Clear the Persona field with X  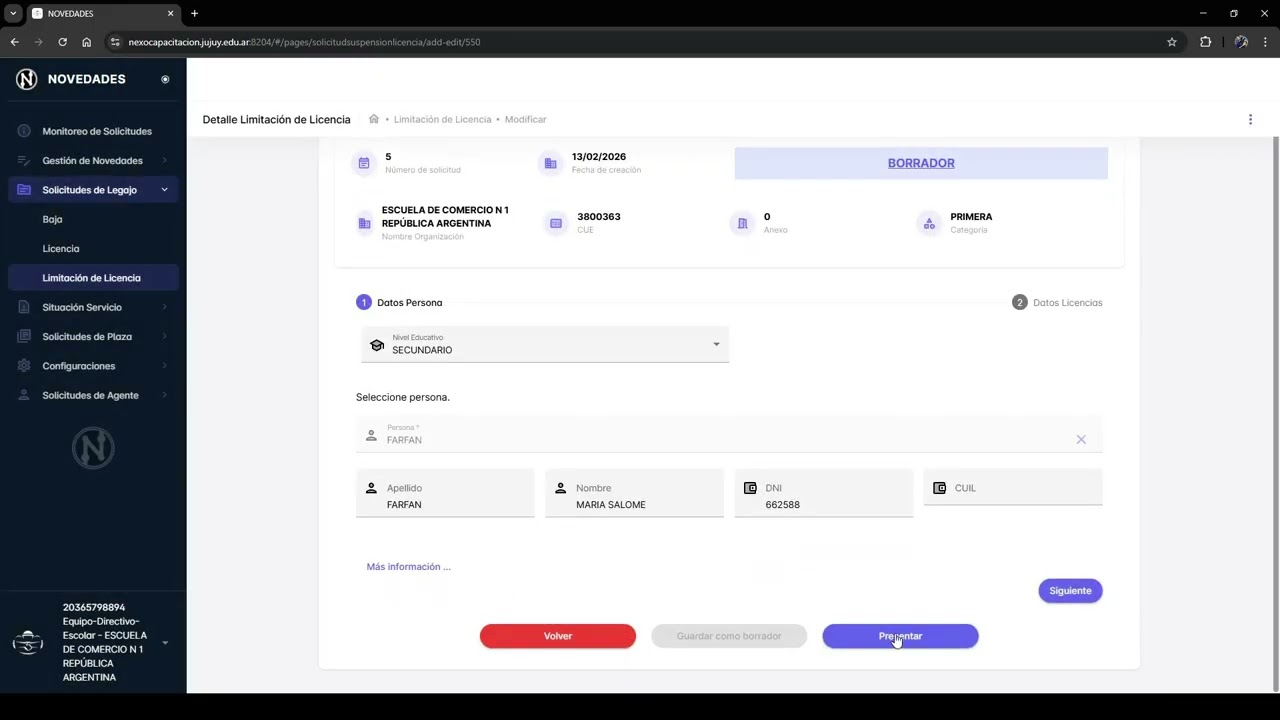click(x=1081, y=439)
